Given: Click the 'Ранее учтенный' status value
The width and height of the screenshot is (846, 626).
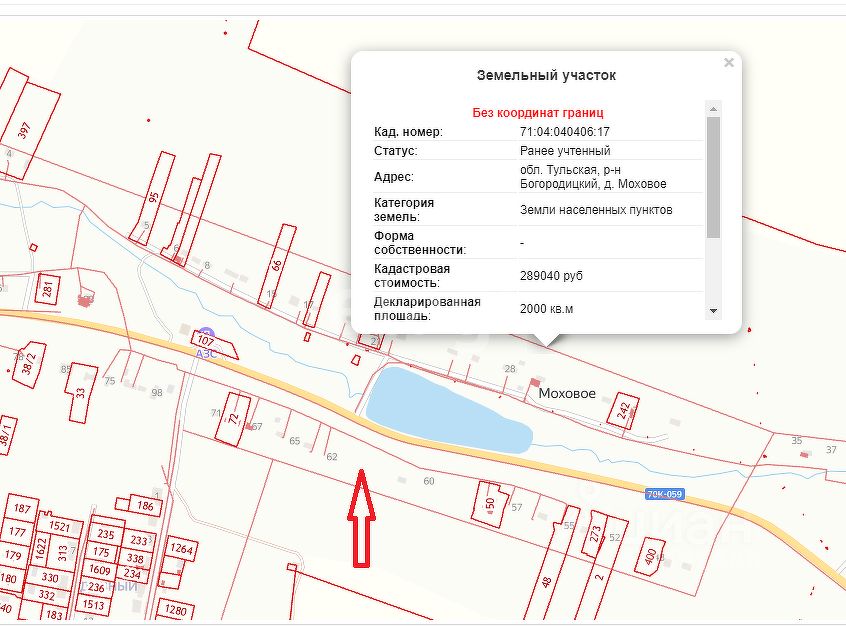Looking at the screenshot, I should [565, 151].
